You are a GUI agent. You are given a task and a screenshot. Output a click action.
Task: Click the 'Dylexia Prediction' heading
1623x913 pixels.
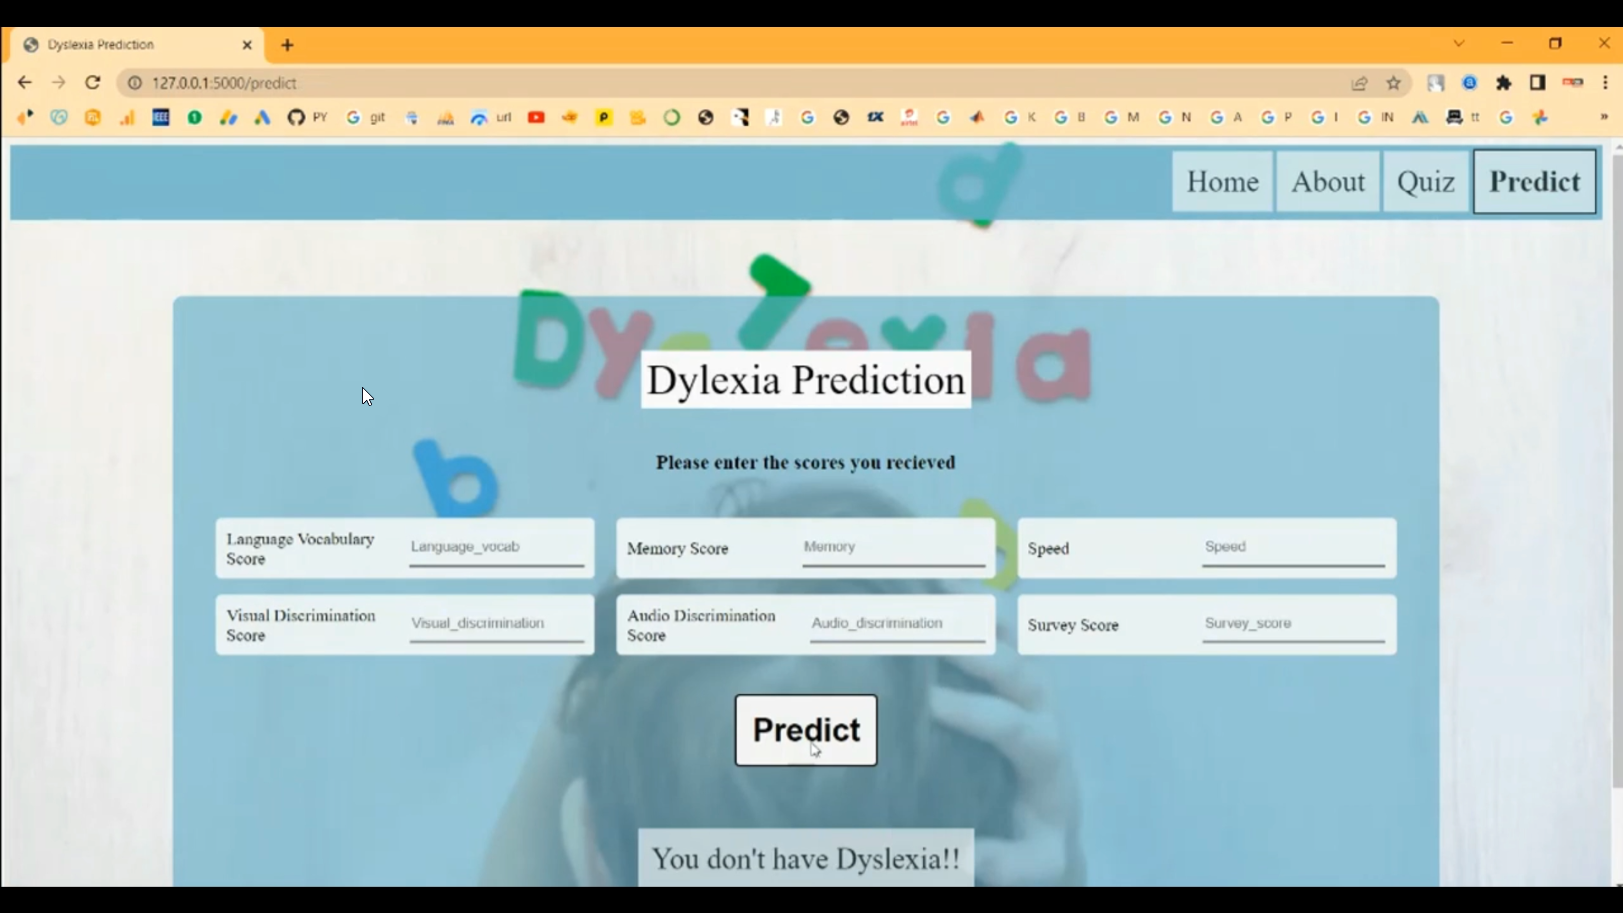pos(806,380)
